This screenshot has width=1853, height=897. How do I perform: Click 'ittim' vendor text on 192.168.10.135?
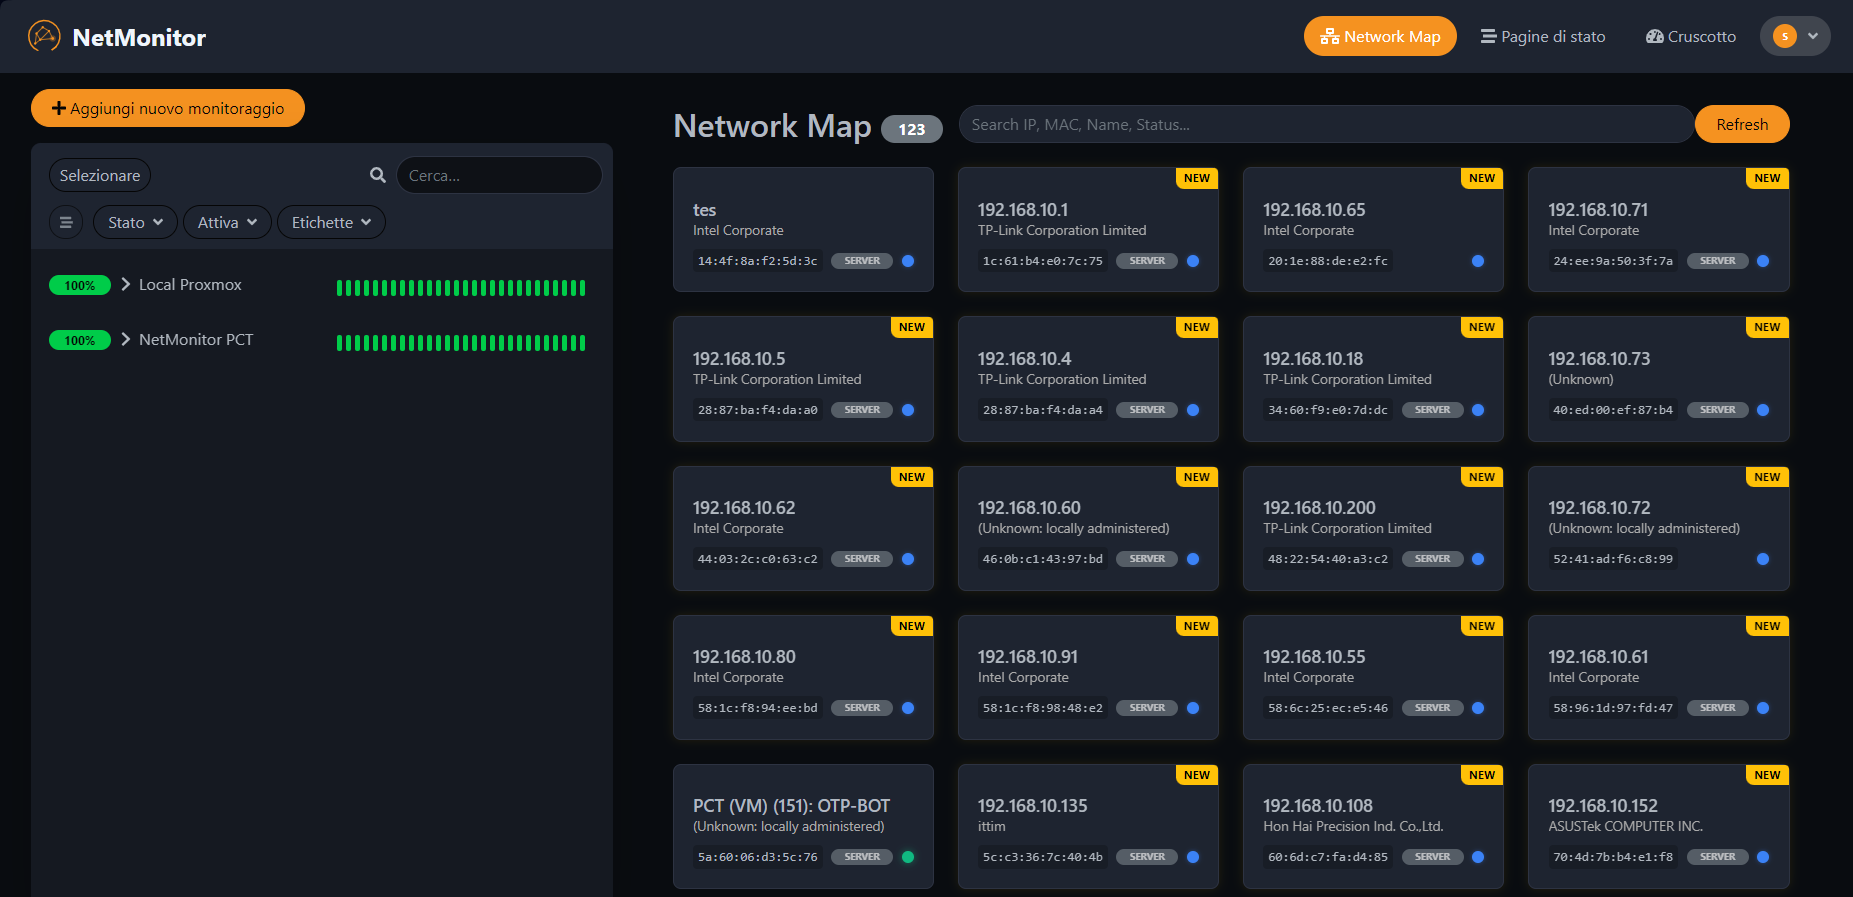pyautogui.click(x=992, y=827)
